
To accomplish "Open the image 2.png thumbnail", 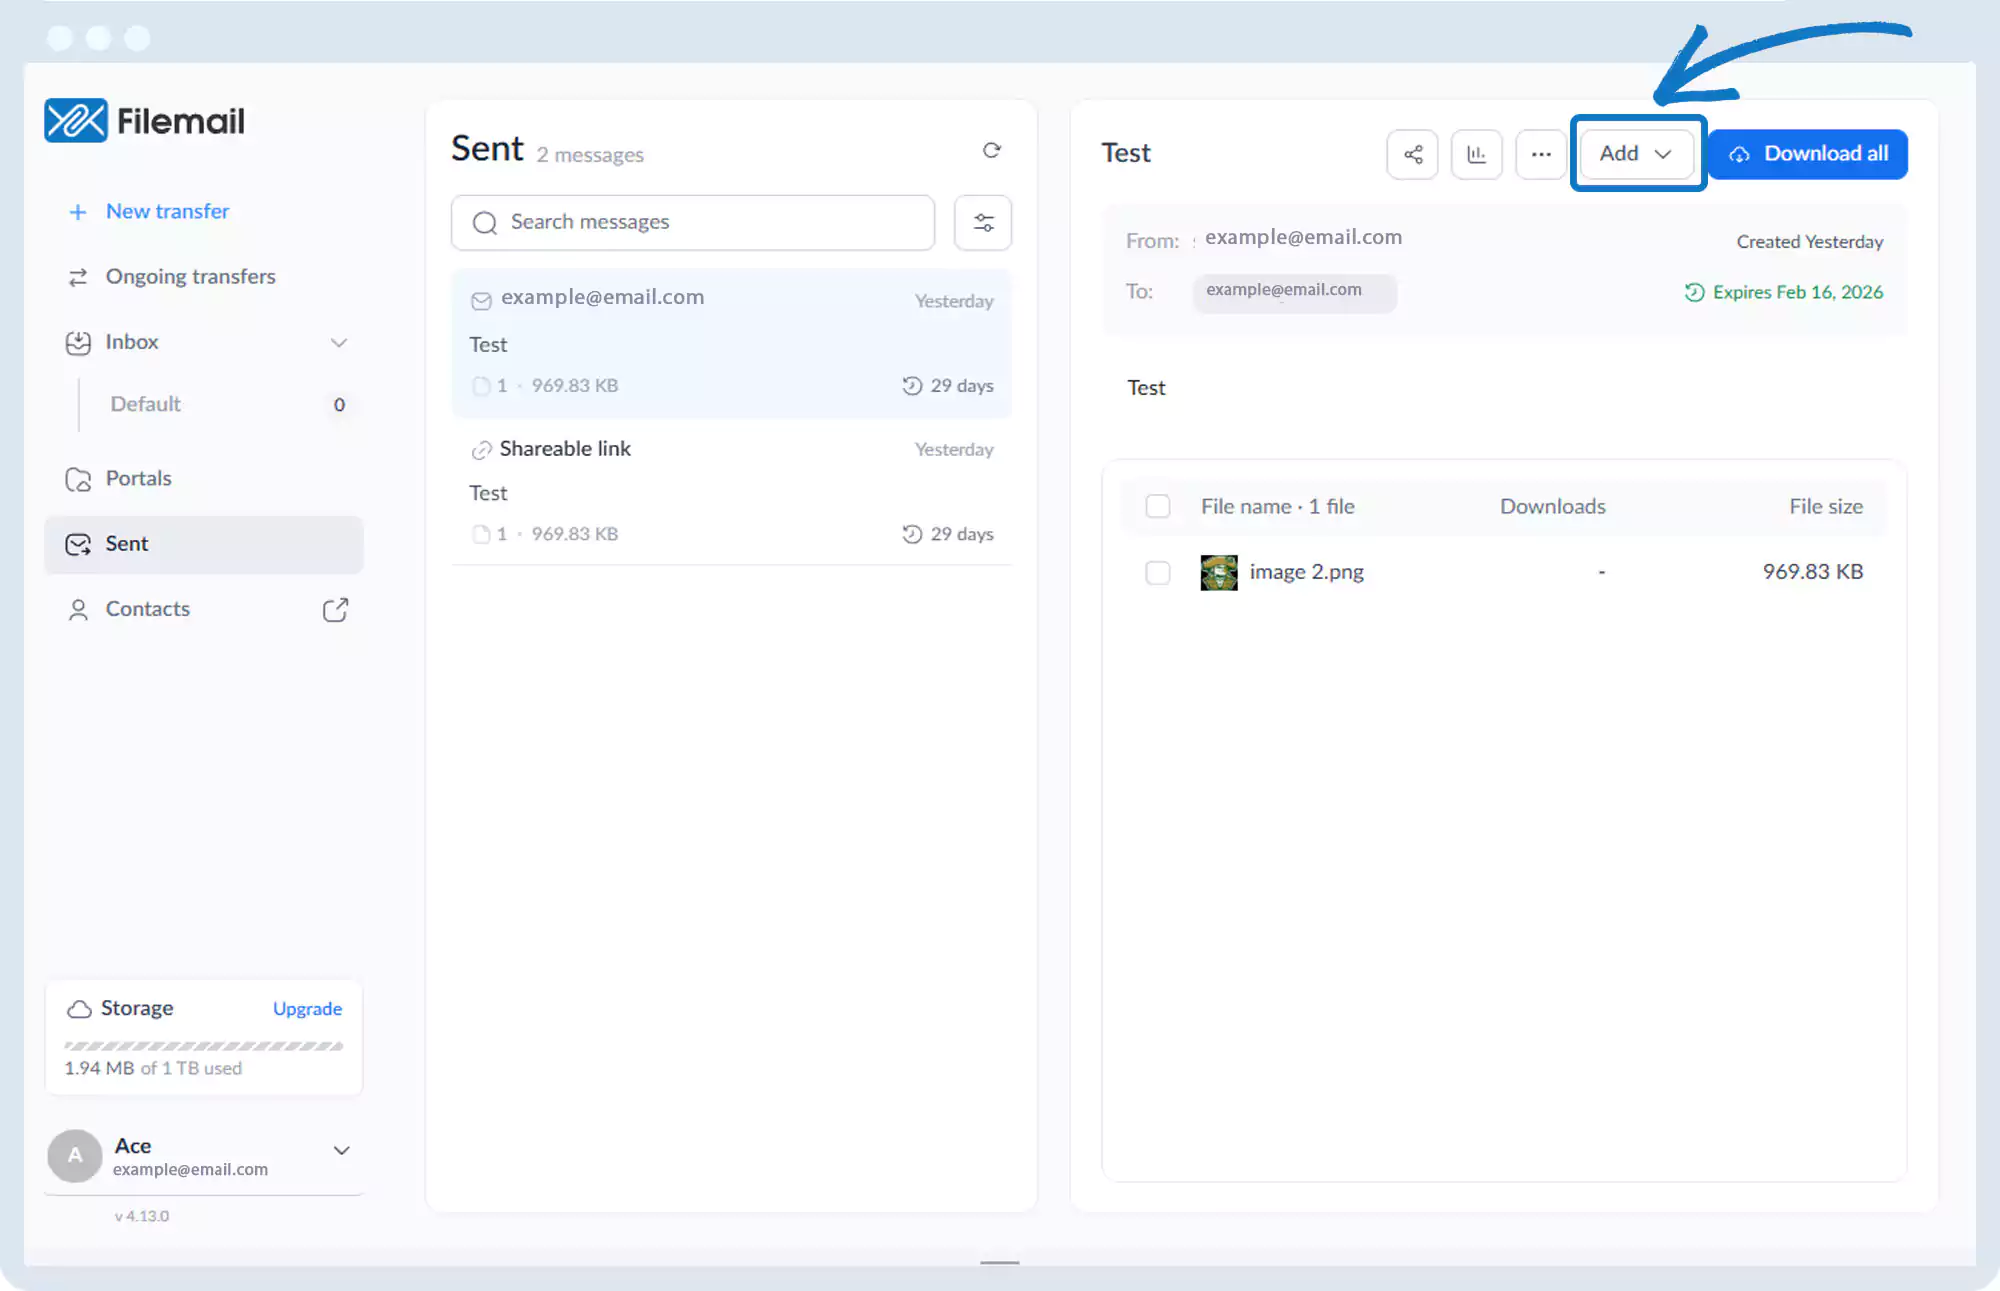I will tap(1218, 572).
